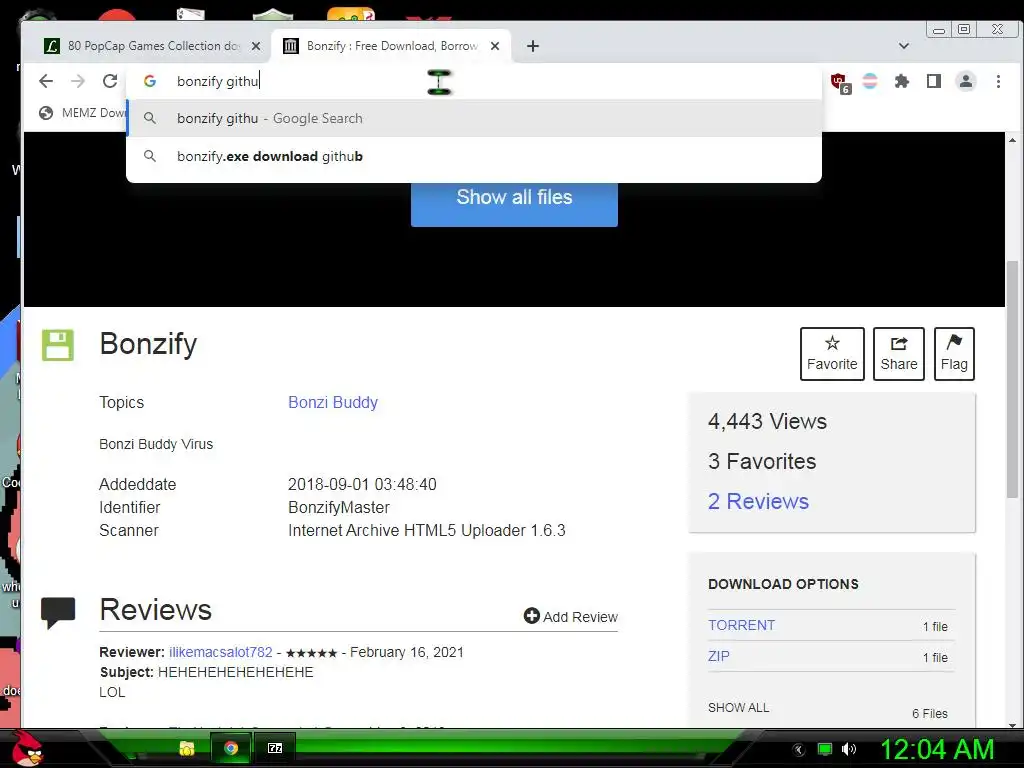Open the Bonzi Buddy topic link

tap(333, 402)
